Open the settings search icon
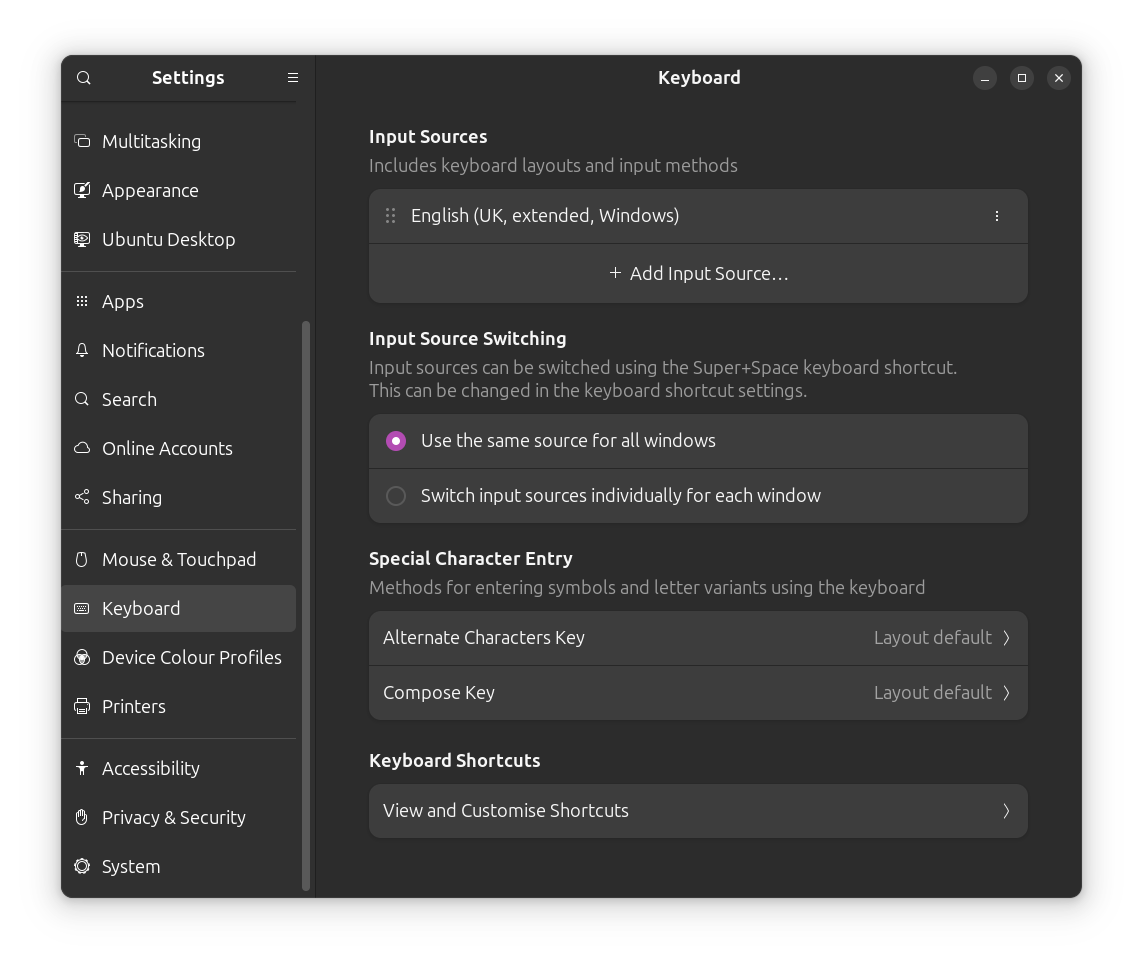This screenshot has width=1143, height=965. point(84,78)
